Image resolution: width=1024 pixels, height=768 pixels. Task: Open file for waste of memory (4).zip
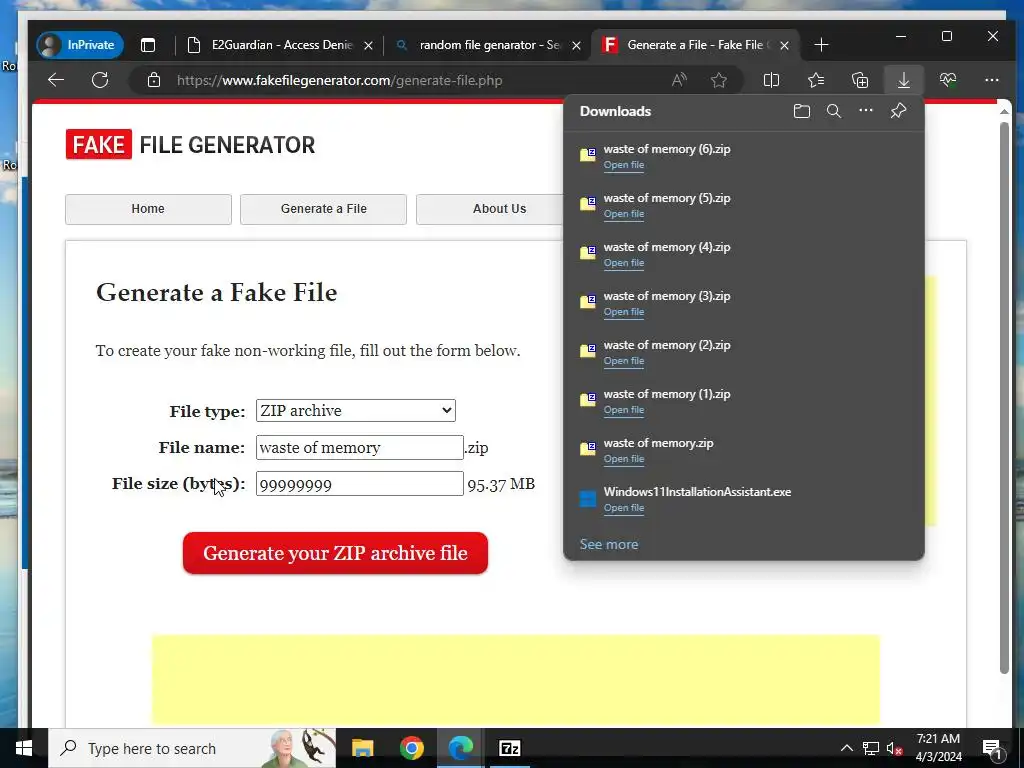tap(624, 263)
